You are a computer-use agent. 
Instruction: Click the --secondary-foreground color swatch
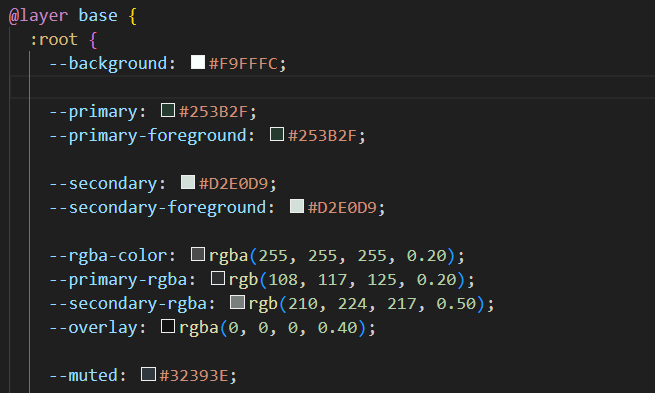297,206
